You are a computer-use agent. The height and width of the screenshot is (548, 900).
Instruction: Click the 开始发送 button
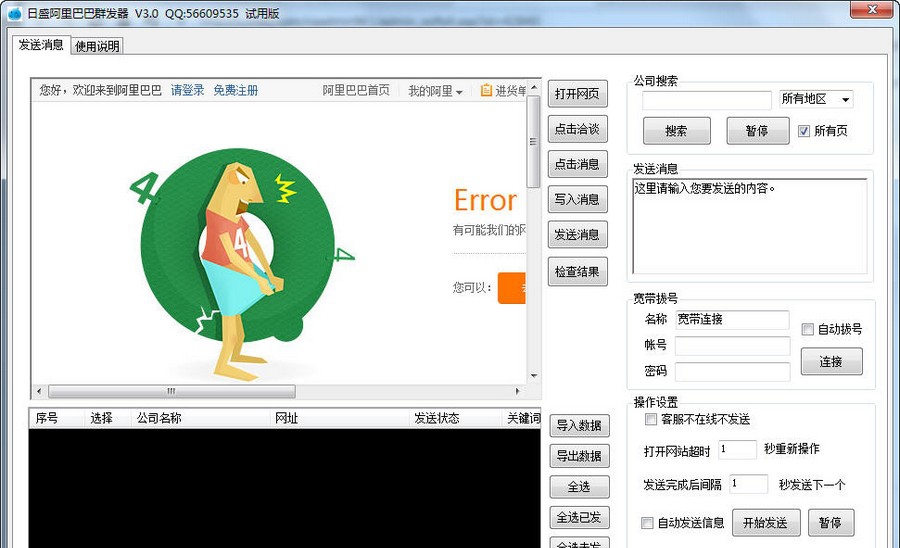(766, 523)
